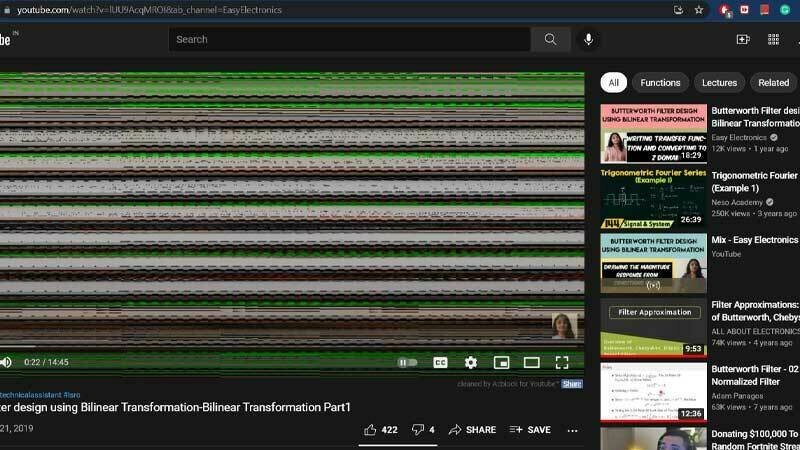Select the Functions filter chip
This screenshot has width=800, height=450.
[660, 83]
